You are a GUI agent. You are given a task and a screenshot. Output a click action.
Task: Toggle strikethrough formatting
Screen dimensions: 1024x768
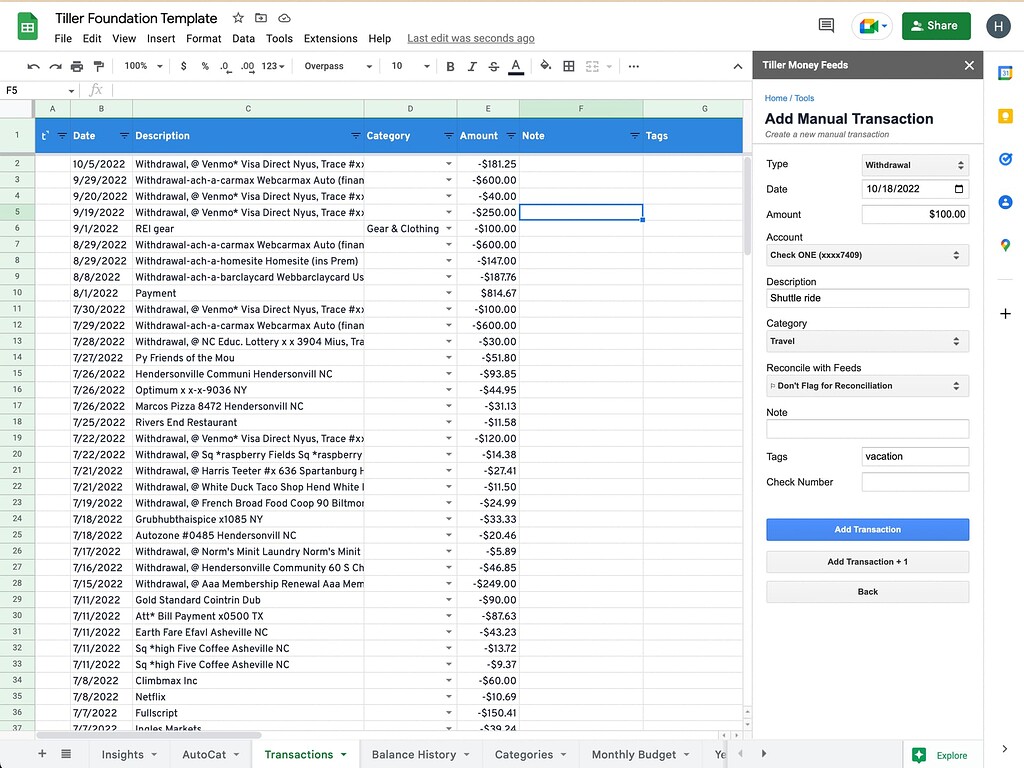(493, 65)
